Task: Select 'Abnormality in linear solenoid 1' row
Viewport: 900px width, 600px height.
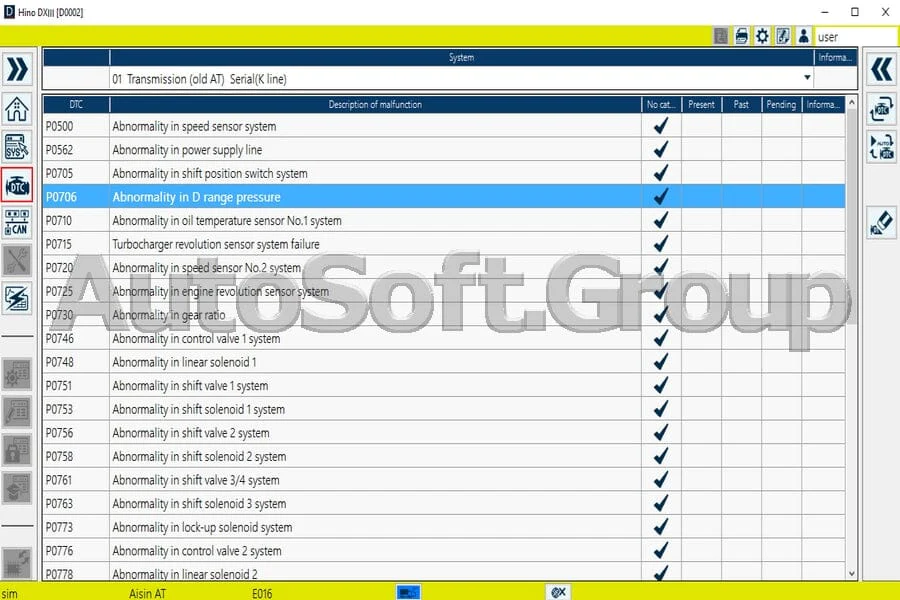Action: [444, 362]
